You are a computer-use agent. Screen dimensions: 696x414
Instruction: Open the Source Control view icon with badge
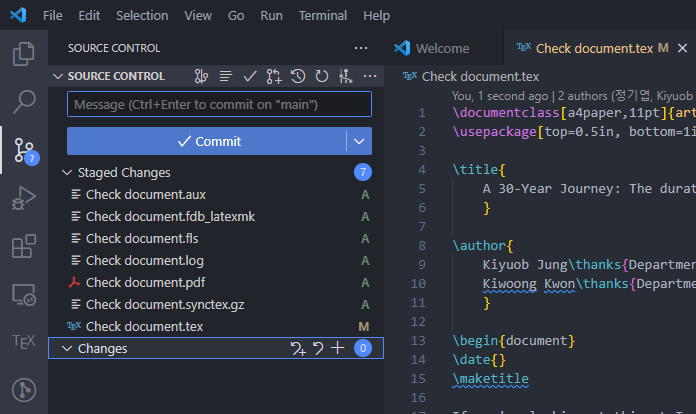pyautogui.click(x=25, y=151)
